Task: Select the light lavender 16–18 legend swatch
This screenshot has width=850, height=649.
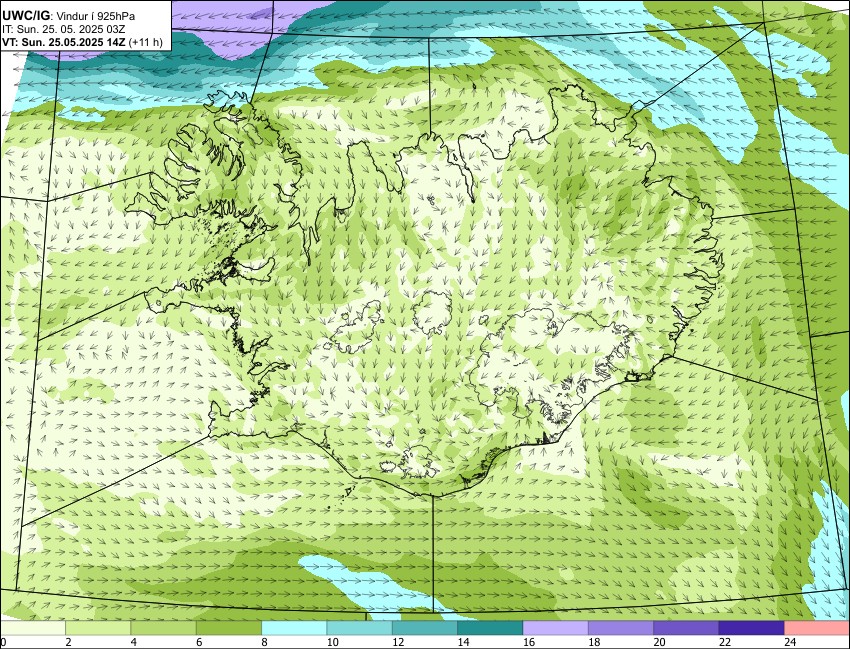Action: coord(556,628)
